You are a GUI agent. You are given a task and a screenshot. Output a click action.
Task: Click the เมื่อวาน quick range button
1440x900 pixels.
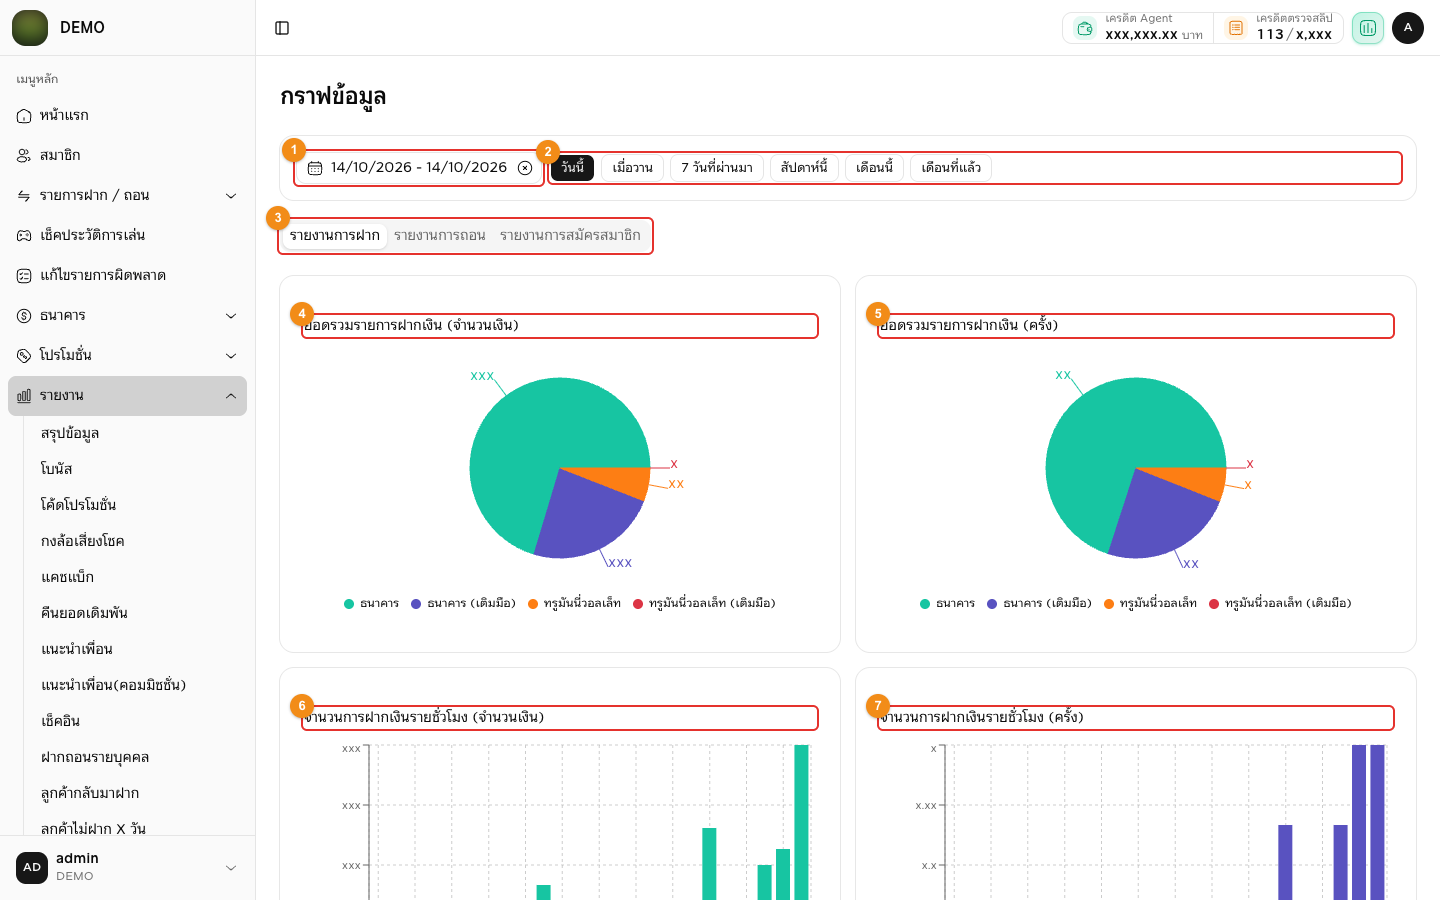click(x=632, y=168)
